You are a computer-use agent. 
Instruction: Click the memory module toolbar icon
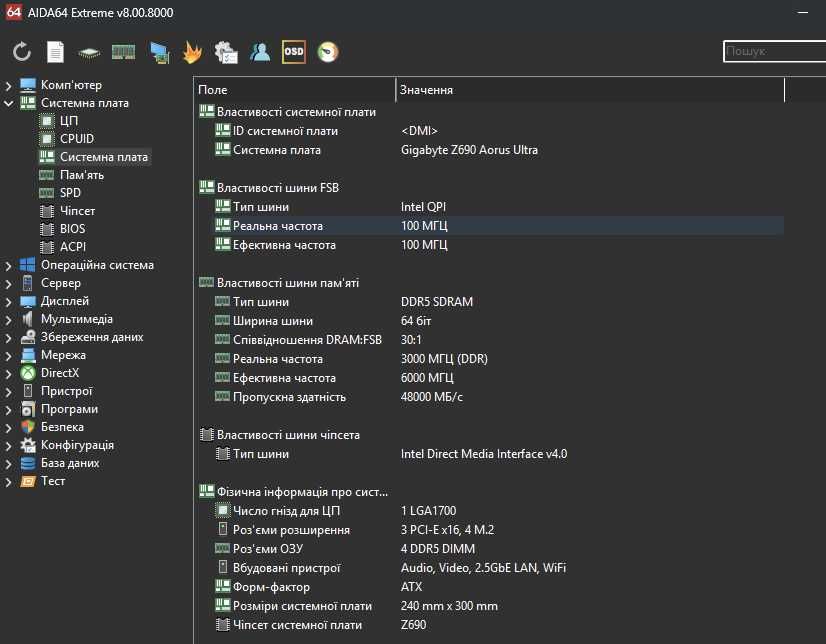click(x=124, y=52)
